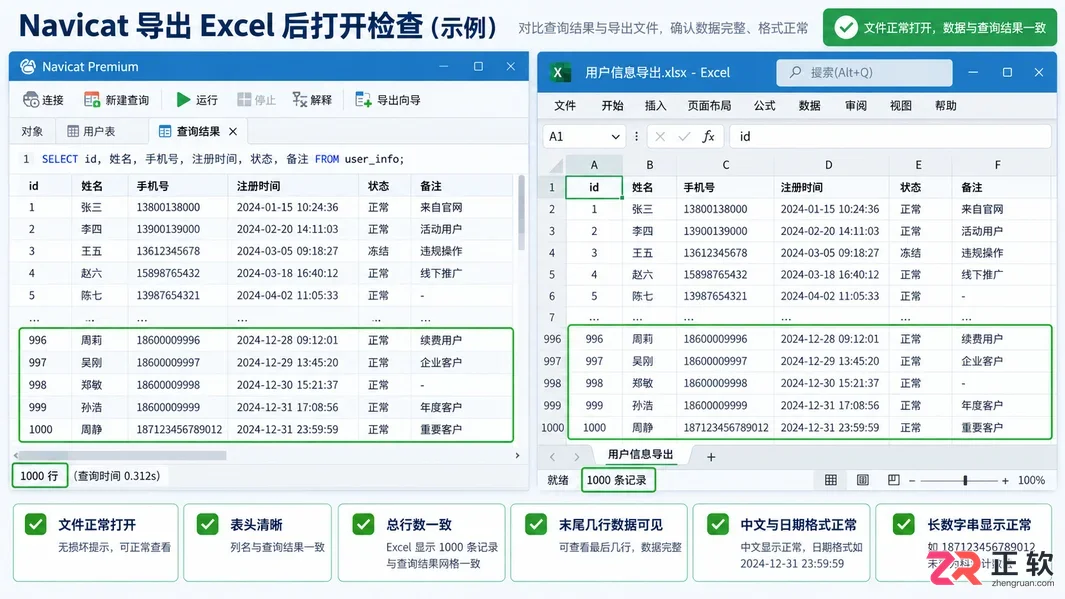The width and height of the screenshot is (1065, 599).
Task: Click the 用户信息导出 sheet tab
Action: point(640,454)
